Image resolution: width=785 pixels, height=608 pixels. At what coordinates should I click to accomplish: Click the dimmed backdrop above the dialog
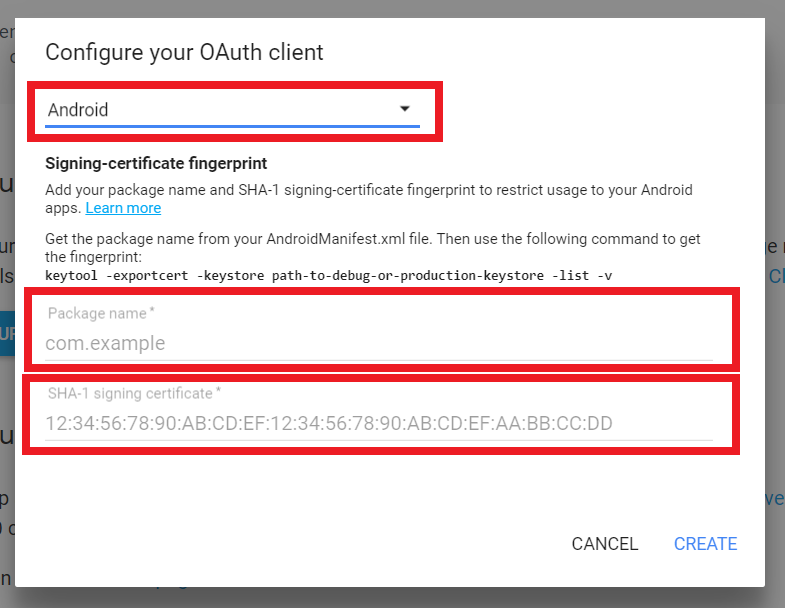400,8
